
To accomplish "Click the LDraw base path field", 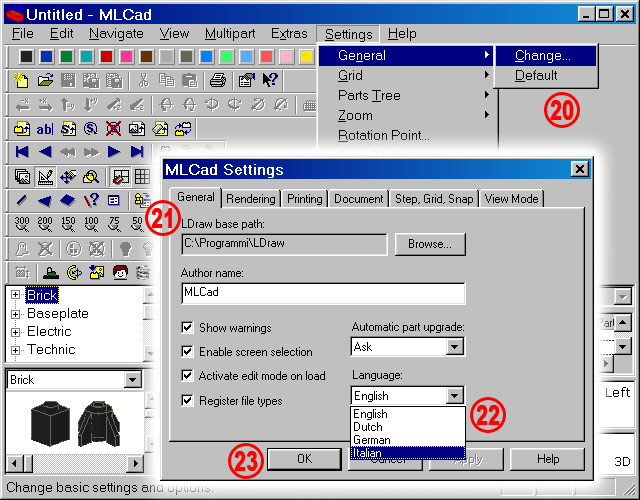I will tap(284, 244).
